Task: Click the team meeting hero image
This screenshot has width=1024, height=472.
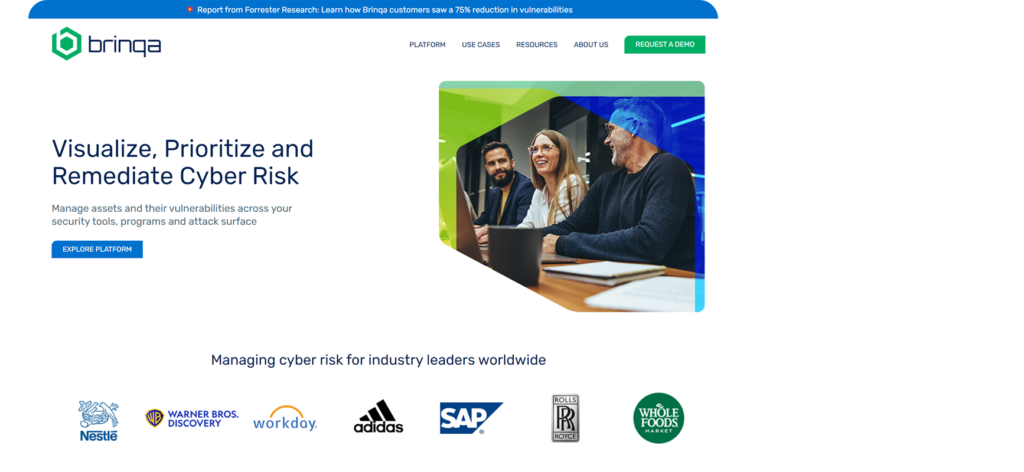Action: click(571, 197)
